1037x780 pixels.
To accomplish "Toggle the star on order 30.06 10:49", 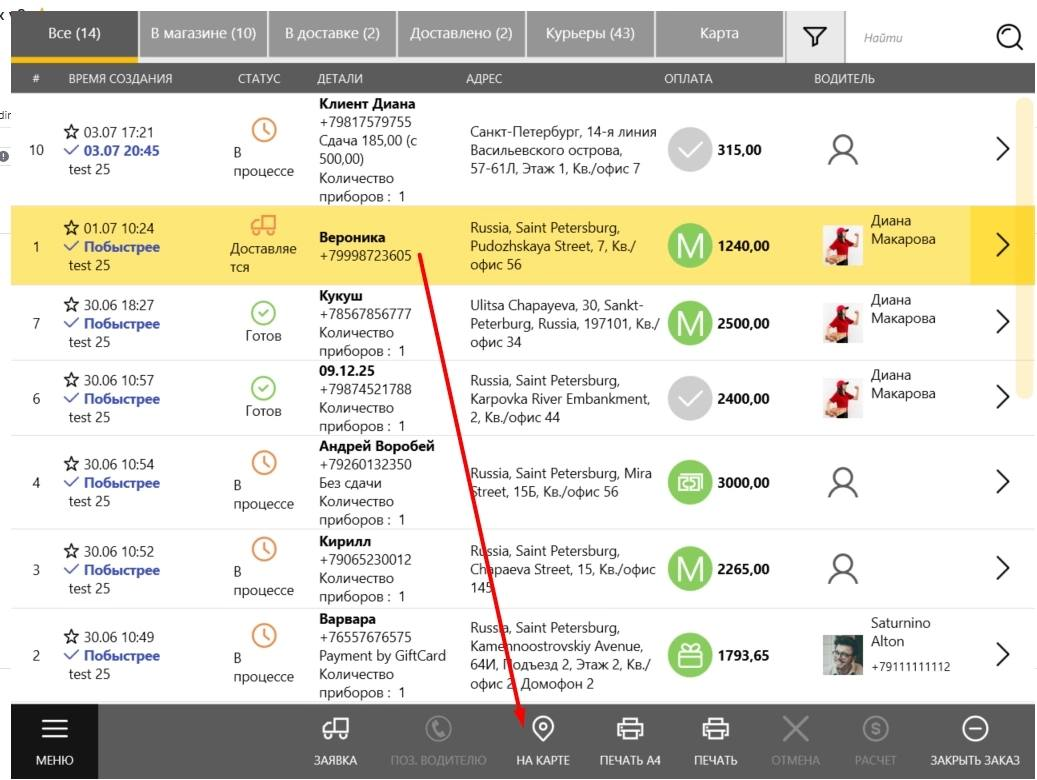I will click(x=71, y=636).
